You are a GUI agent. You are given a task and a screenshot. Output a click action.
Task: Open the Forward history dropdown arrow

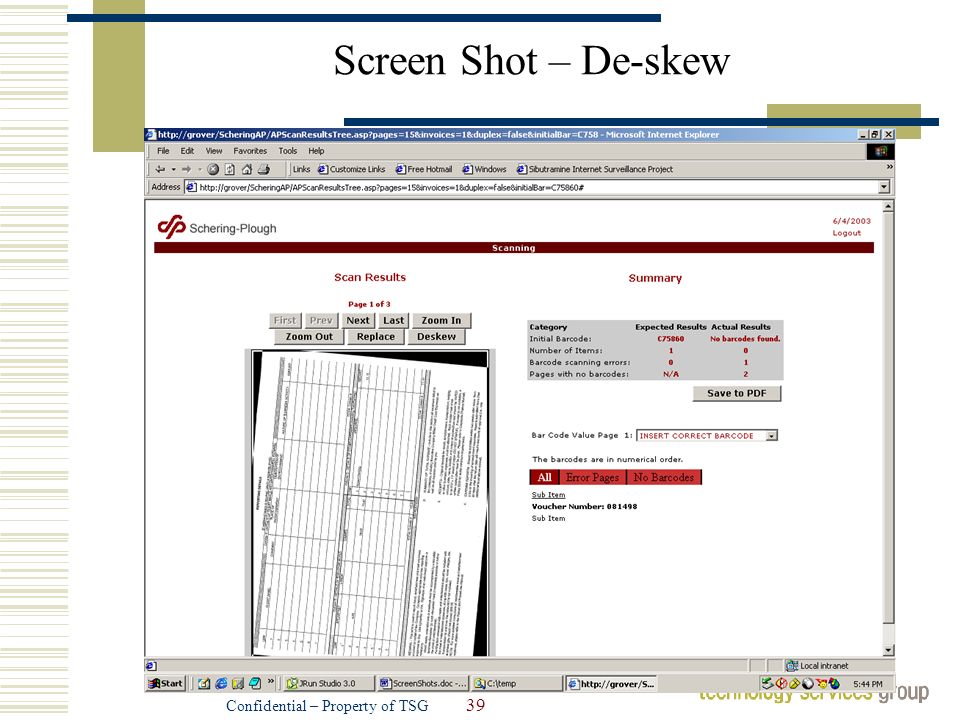tap(200, 170)
